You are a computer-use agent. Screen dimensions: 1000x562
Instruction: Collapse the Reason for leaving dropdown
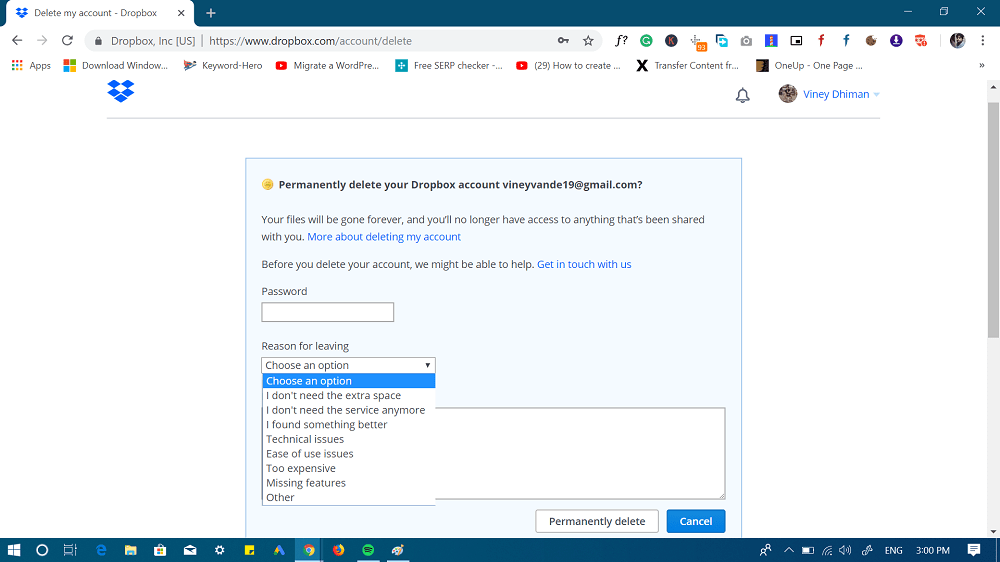(x=348, y=365)
